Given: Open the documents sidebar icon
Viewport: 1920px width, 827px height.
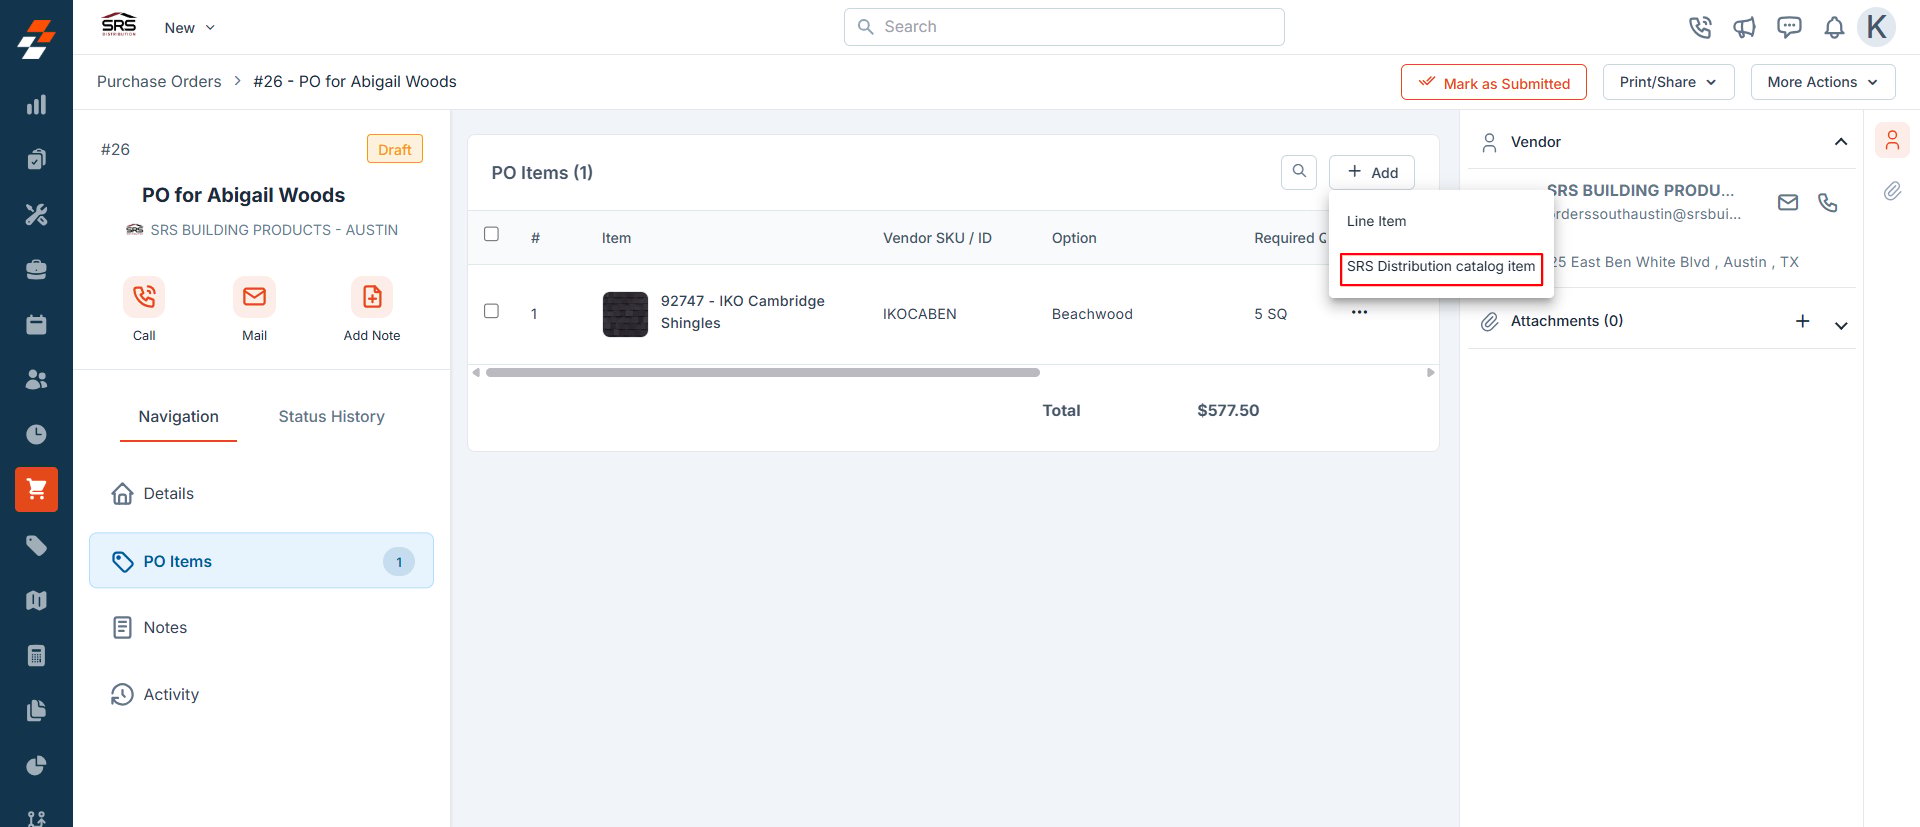Looking at the screenshot, I should (36, 711).
